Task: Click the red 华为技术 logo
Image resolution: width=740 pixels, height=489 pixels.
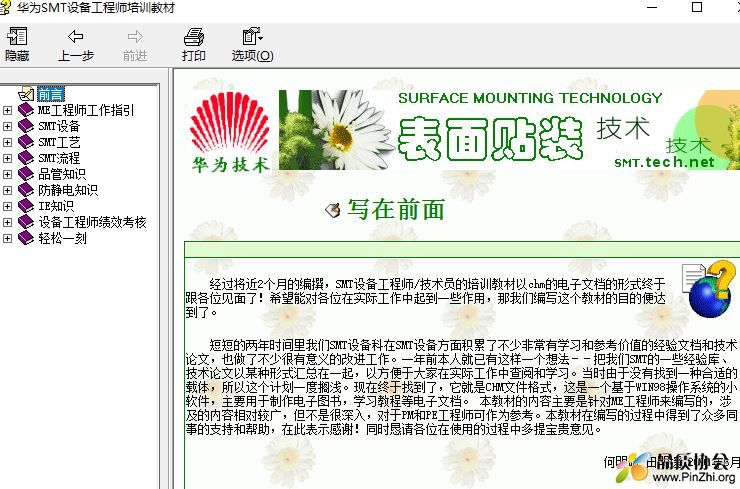Action: tap(230, 132)
